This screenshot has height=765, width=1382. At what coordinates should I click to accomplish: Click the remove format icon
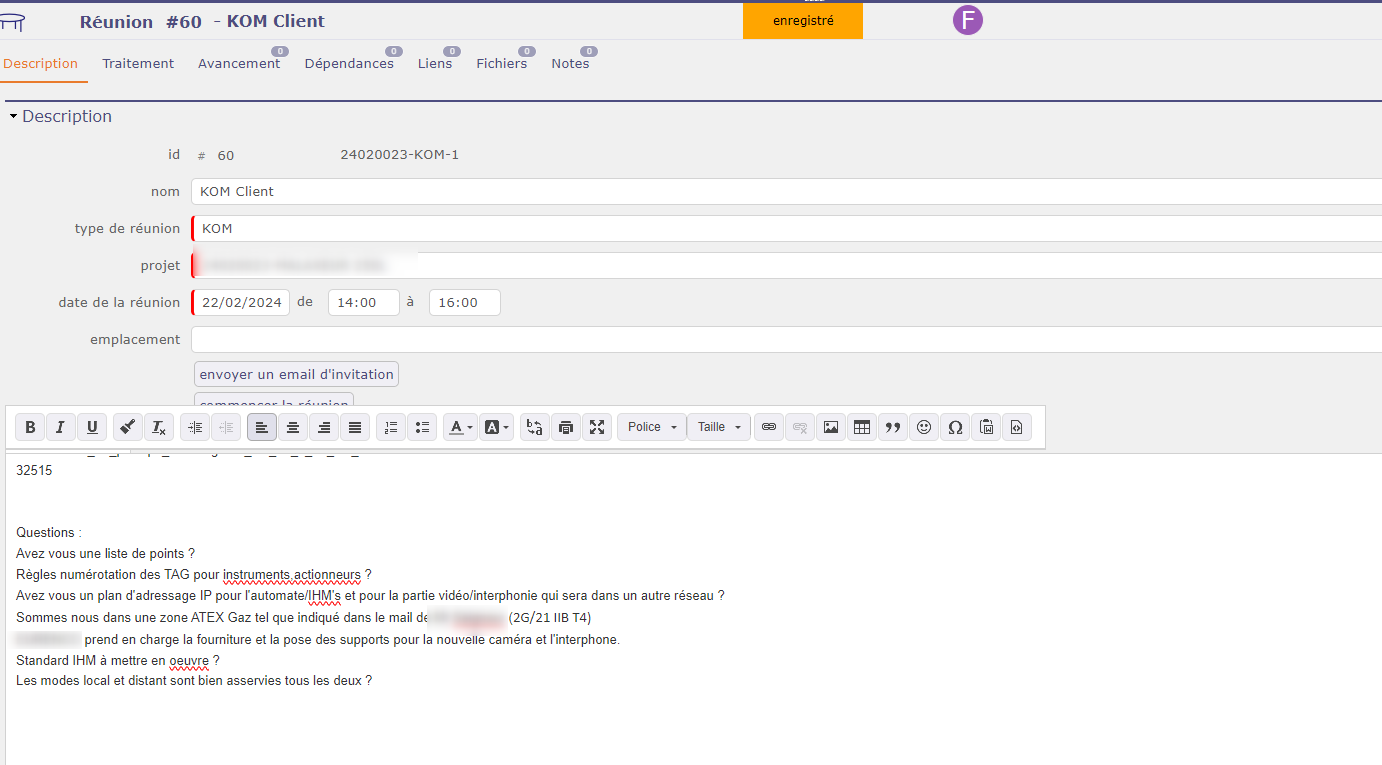coord(158,427)
